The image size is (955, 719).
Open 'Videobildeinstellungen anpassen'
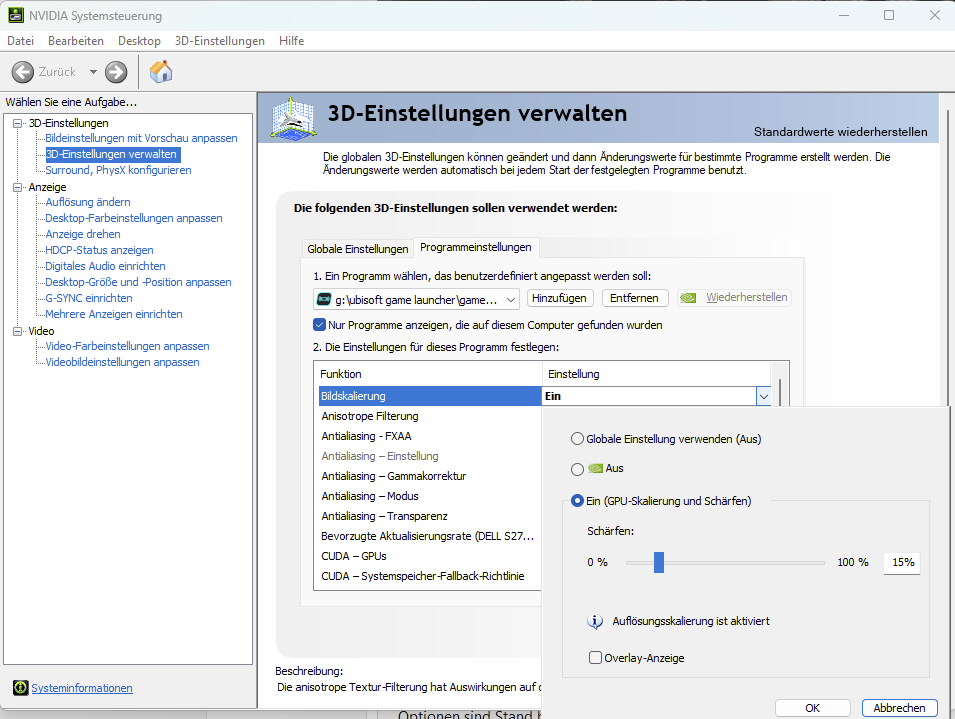coord(122,362)
